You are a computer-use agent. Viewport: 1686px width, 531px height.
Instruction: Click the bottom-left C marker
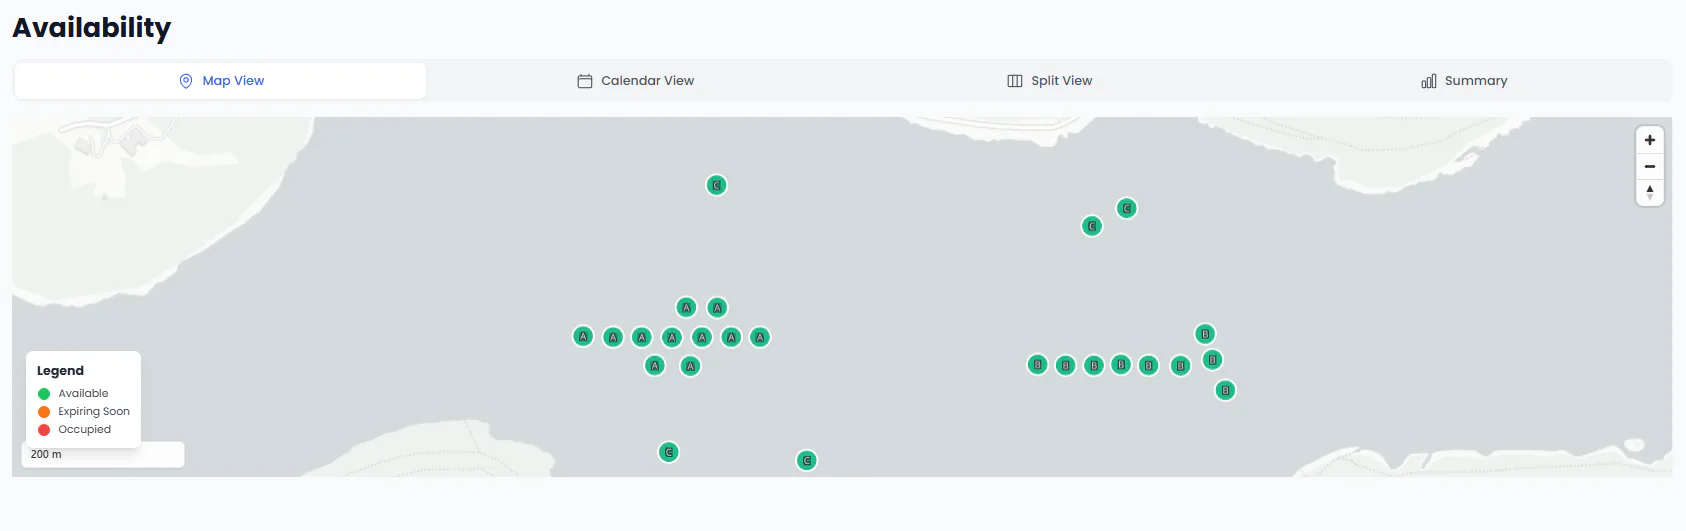click(x=669, y=452)
